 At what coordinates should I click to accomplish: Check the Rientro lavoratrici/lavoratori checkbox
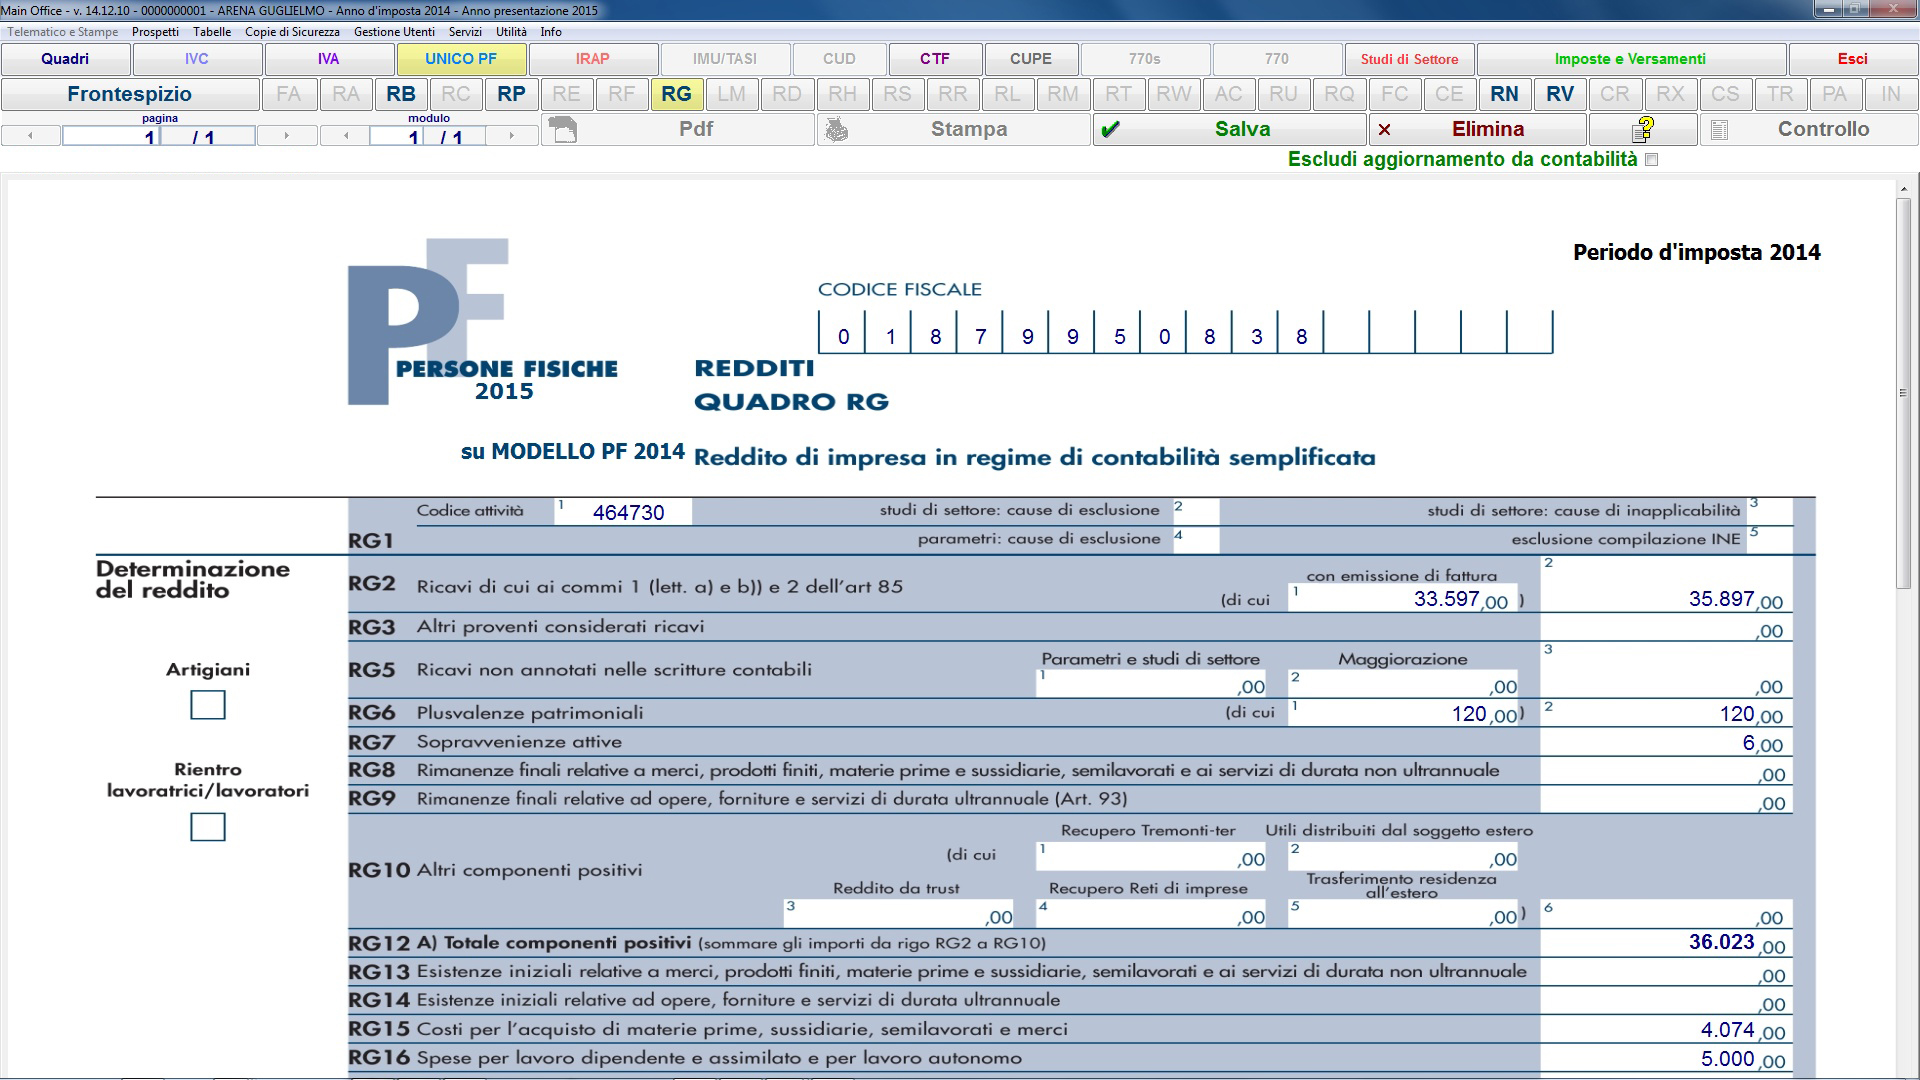208,827
